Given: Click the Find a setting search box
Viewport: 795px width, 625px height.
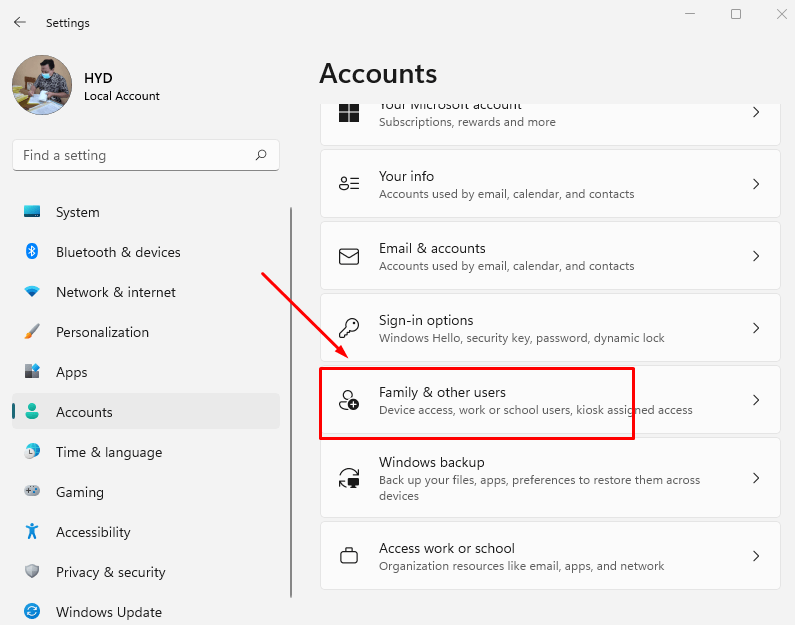Looking at the screenshot, I should click(135, 155).
